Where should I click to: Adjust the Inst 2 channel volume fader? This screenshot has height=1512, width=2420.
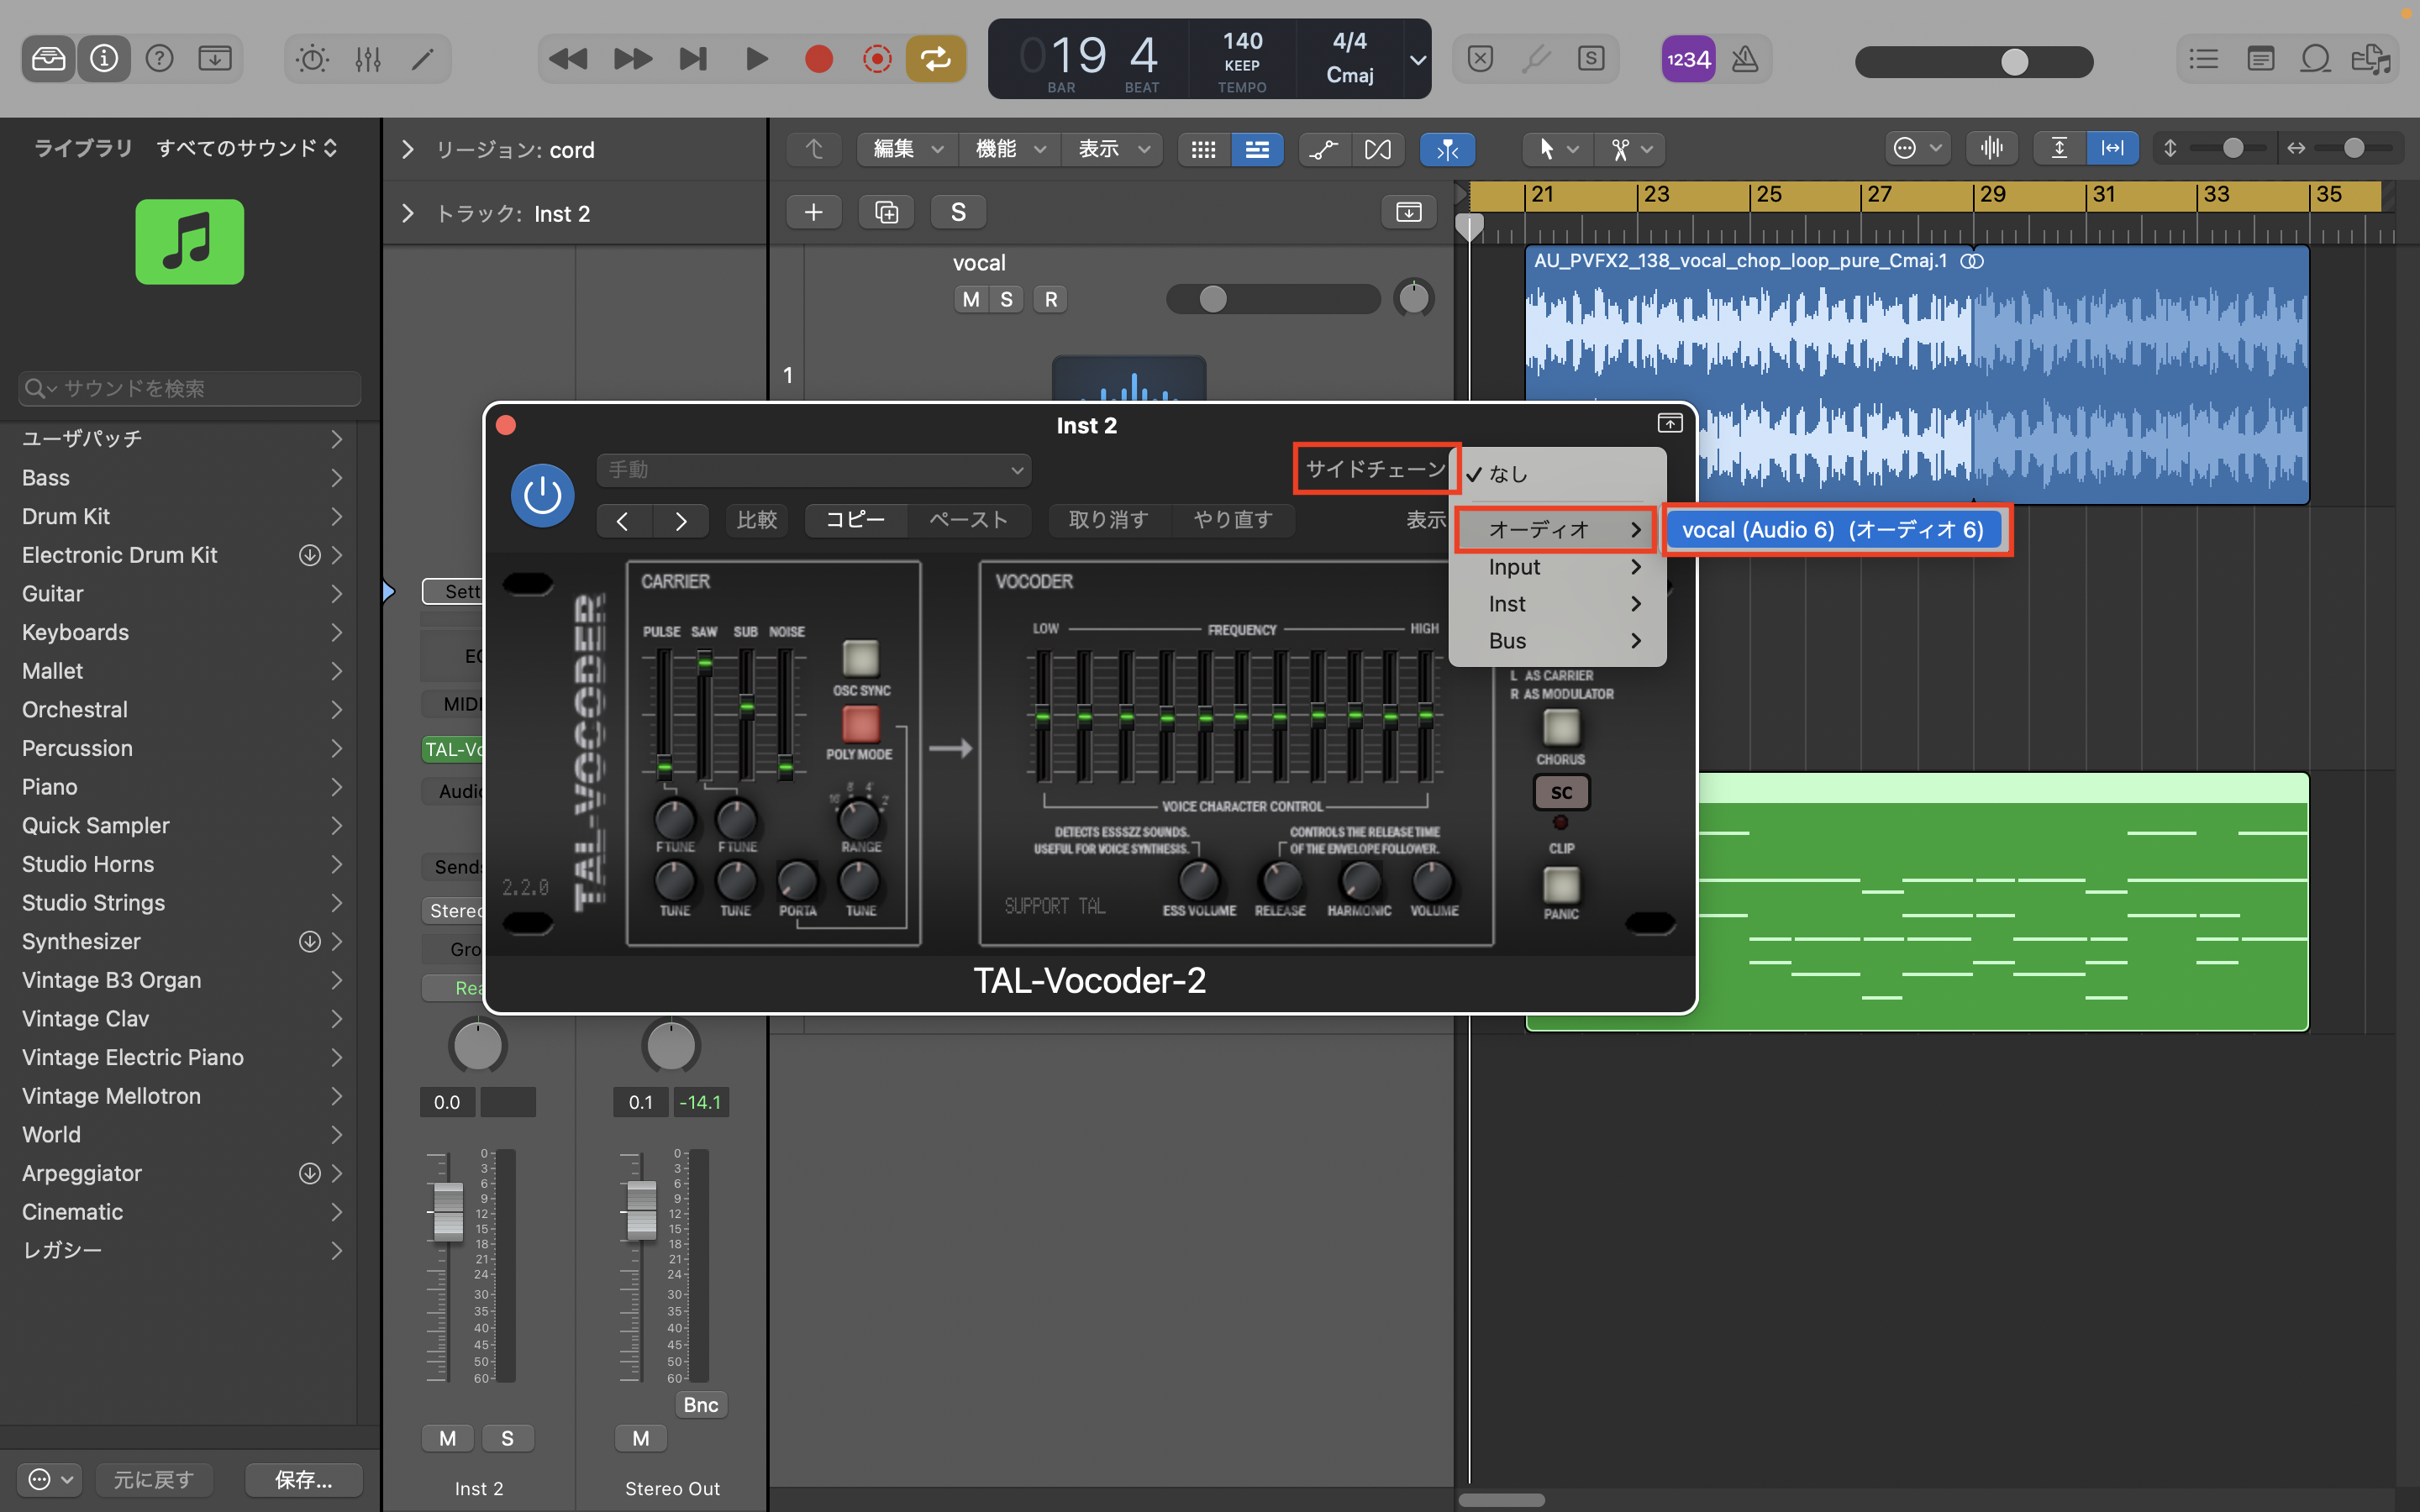(x=448, y=1211)
